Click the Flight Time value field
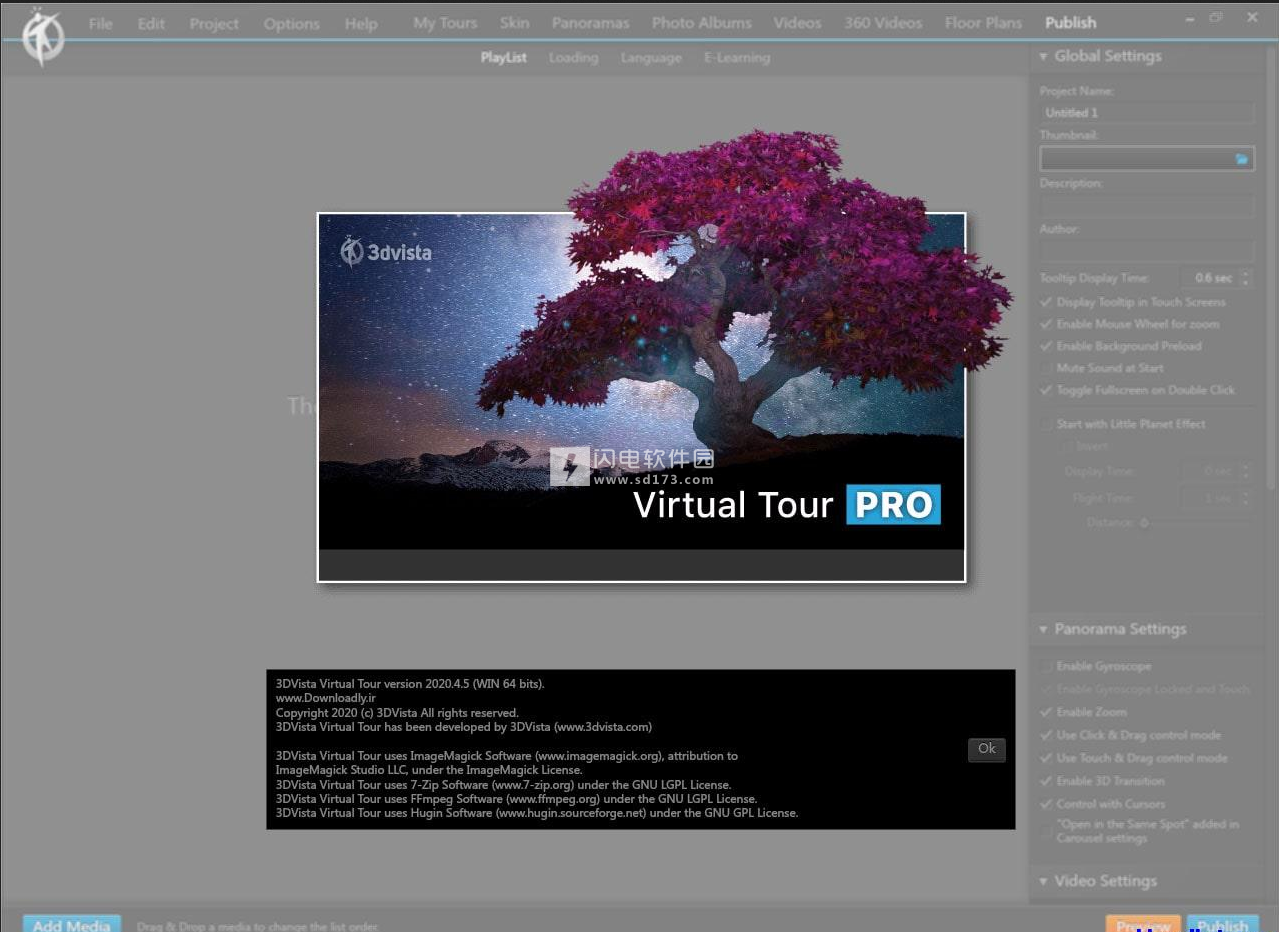 [1210, 497]
